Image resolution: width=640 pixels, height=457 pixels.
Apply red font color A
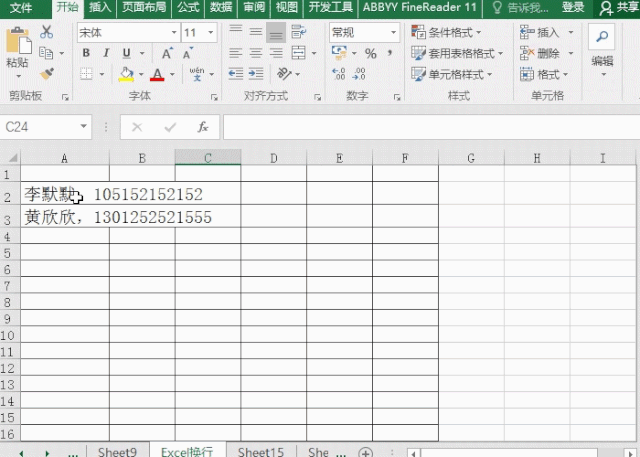157,74
